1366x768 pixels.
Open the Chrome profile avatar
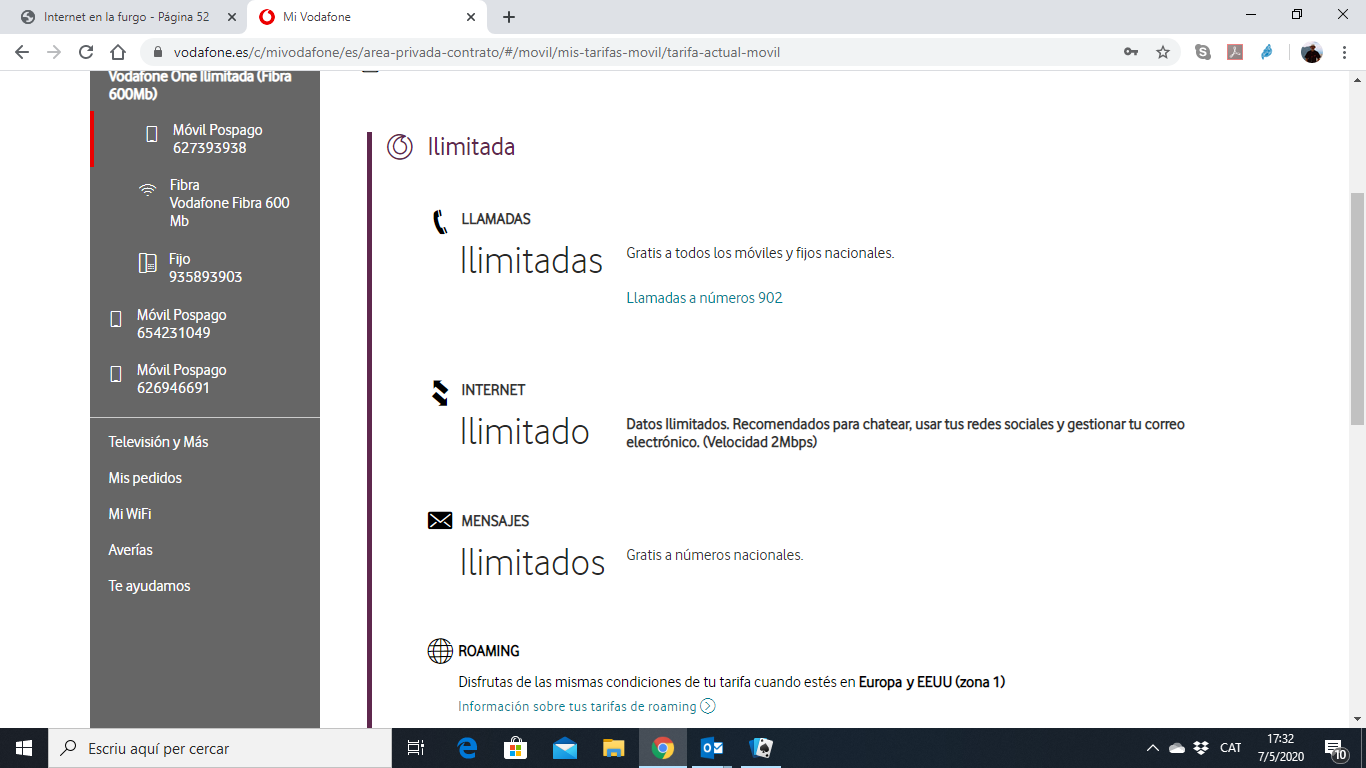1311,52
